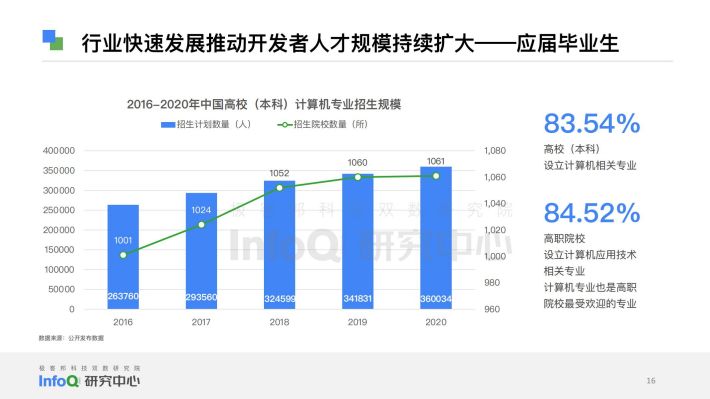Click the 2019 line marker labeled 1060
The image size is (710, 399).
tap(358, 177)
